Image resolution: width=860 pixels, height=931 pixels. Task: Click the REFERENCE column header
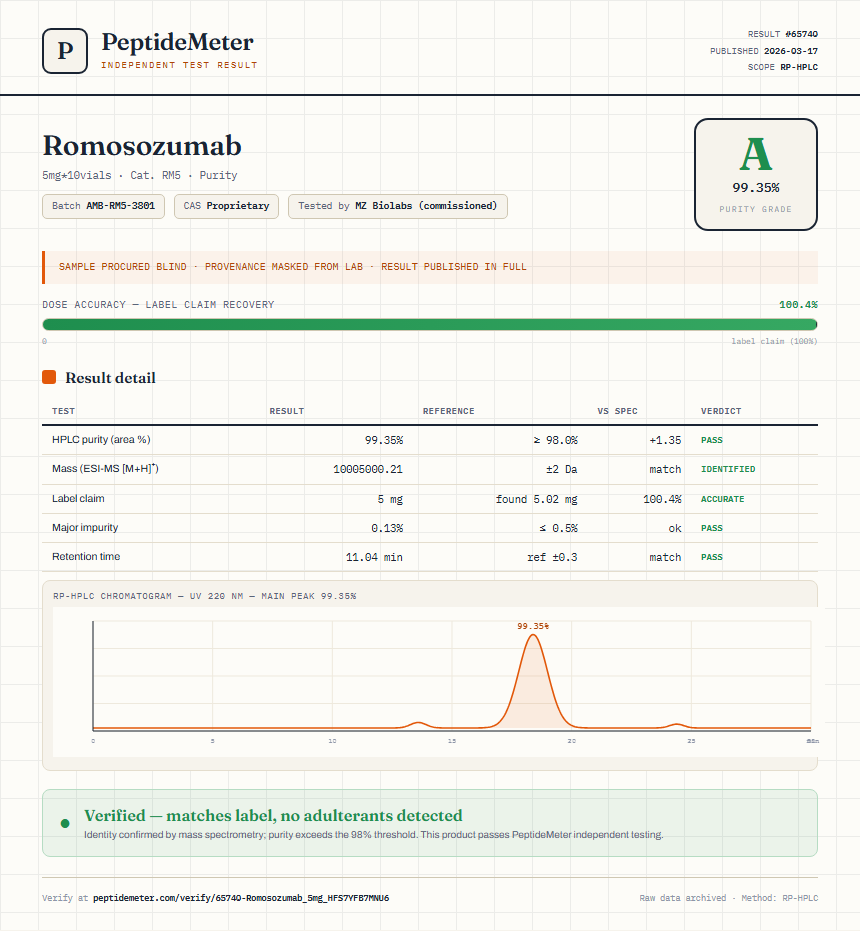[448, 411]
